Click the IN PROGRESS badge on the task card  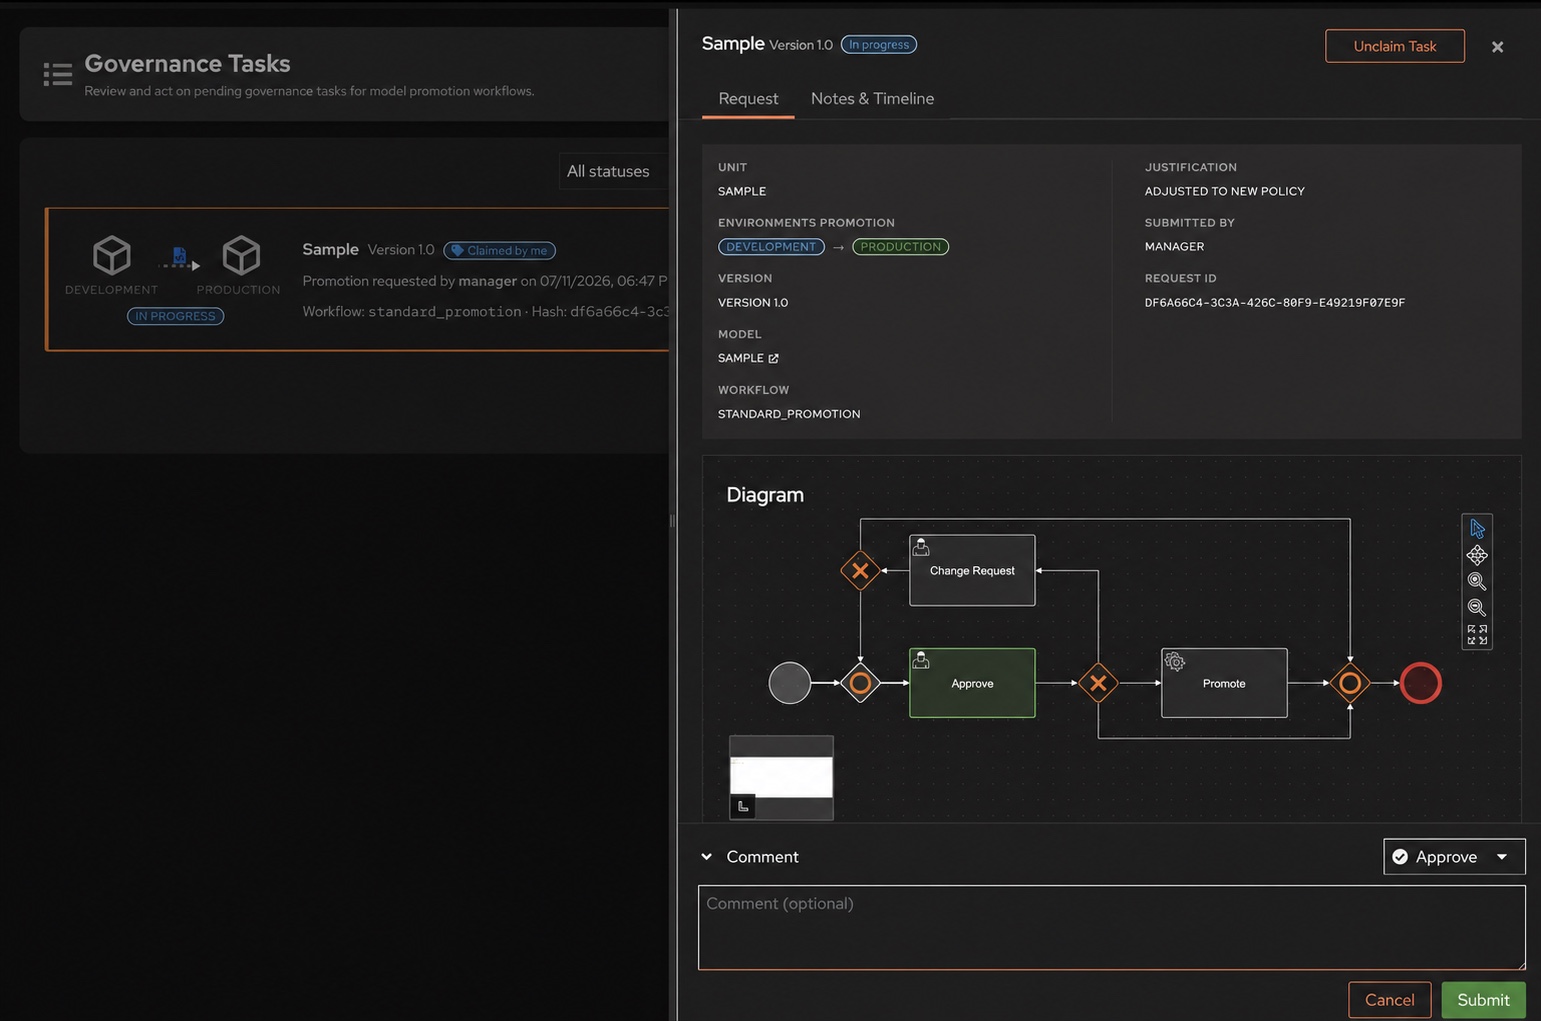click(x=175, y=316)
